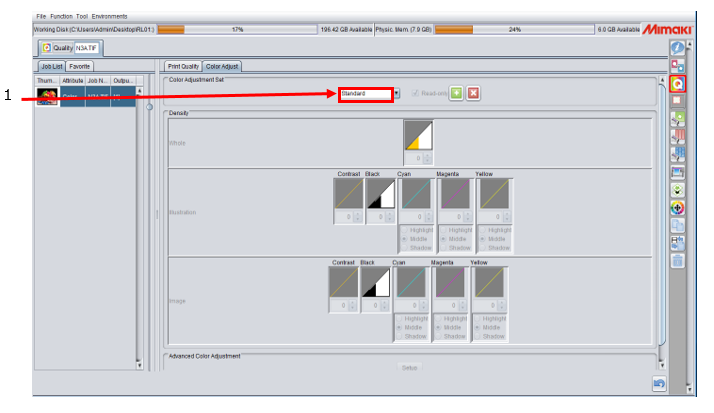The image size is (714, 413).
Task: Click green plus add adjustment set icon
Action: pyautogui.click(x=456, y=93)
